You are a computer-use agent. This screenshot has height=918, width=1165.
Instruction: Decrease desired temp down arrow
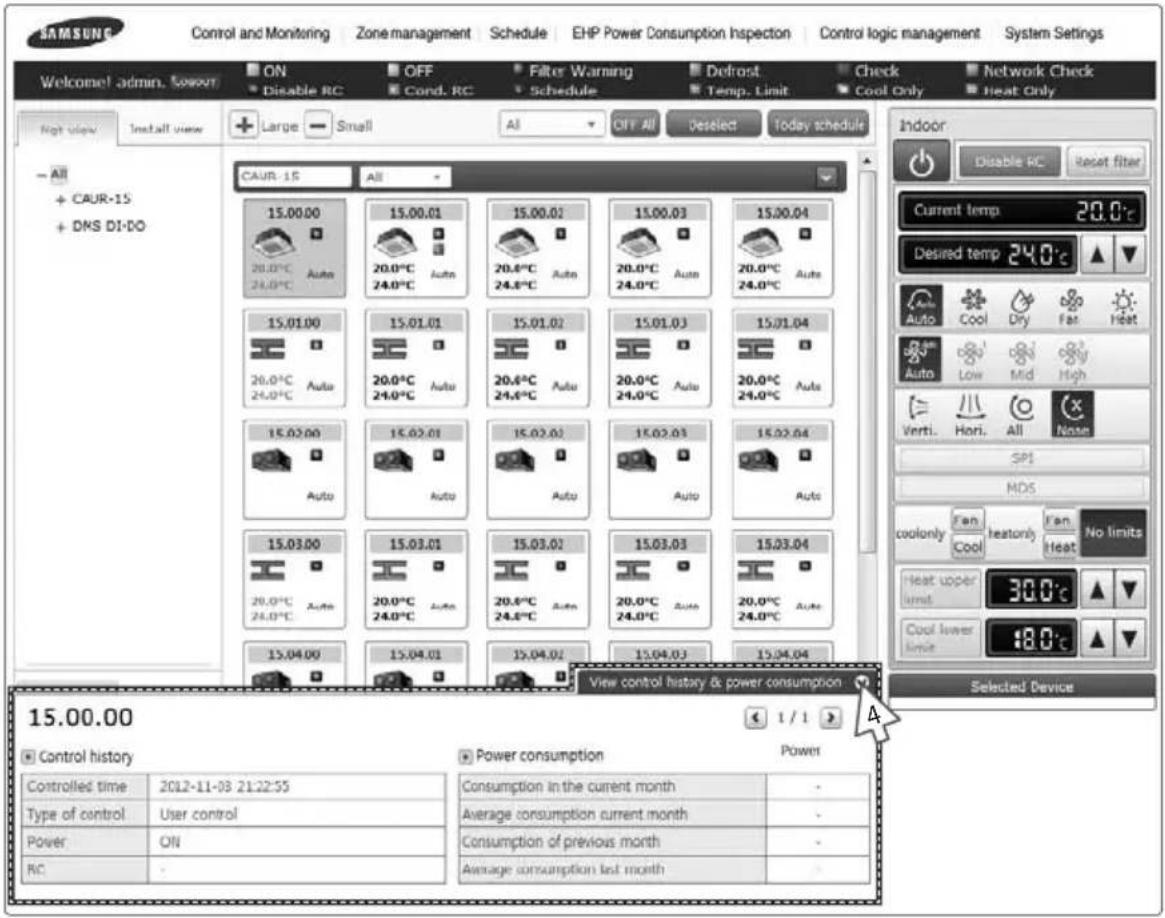[1130, 254]
